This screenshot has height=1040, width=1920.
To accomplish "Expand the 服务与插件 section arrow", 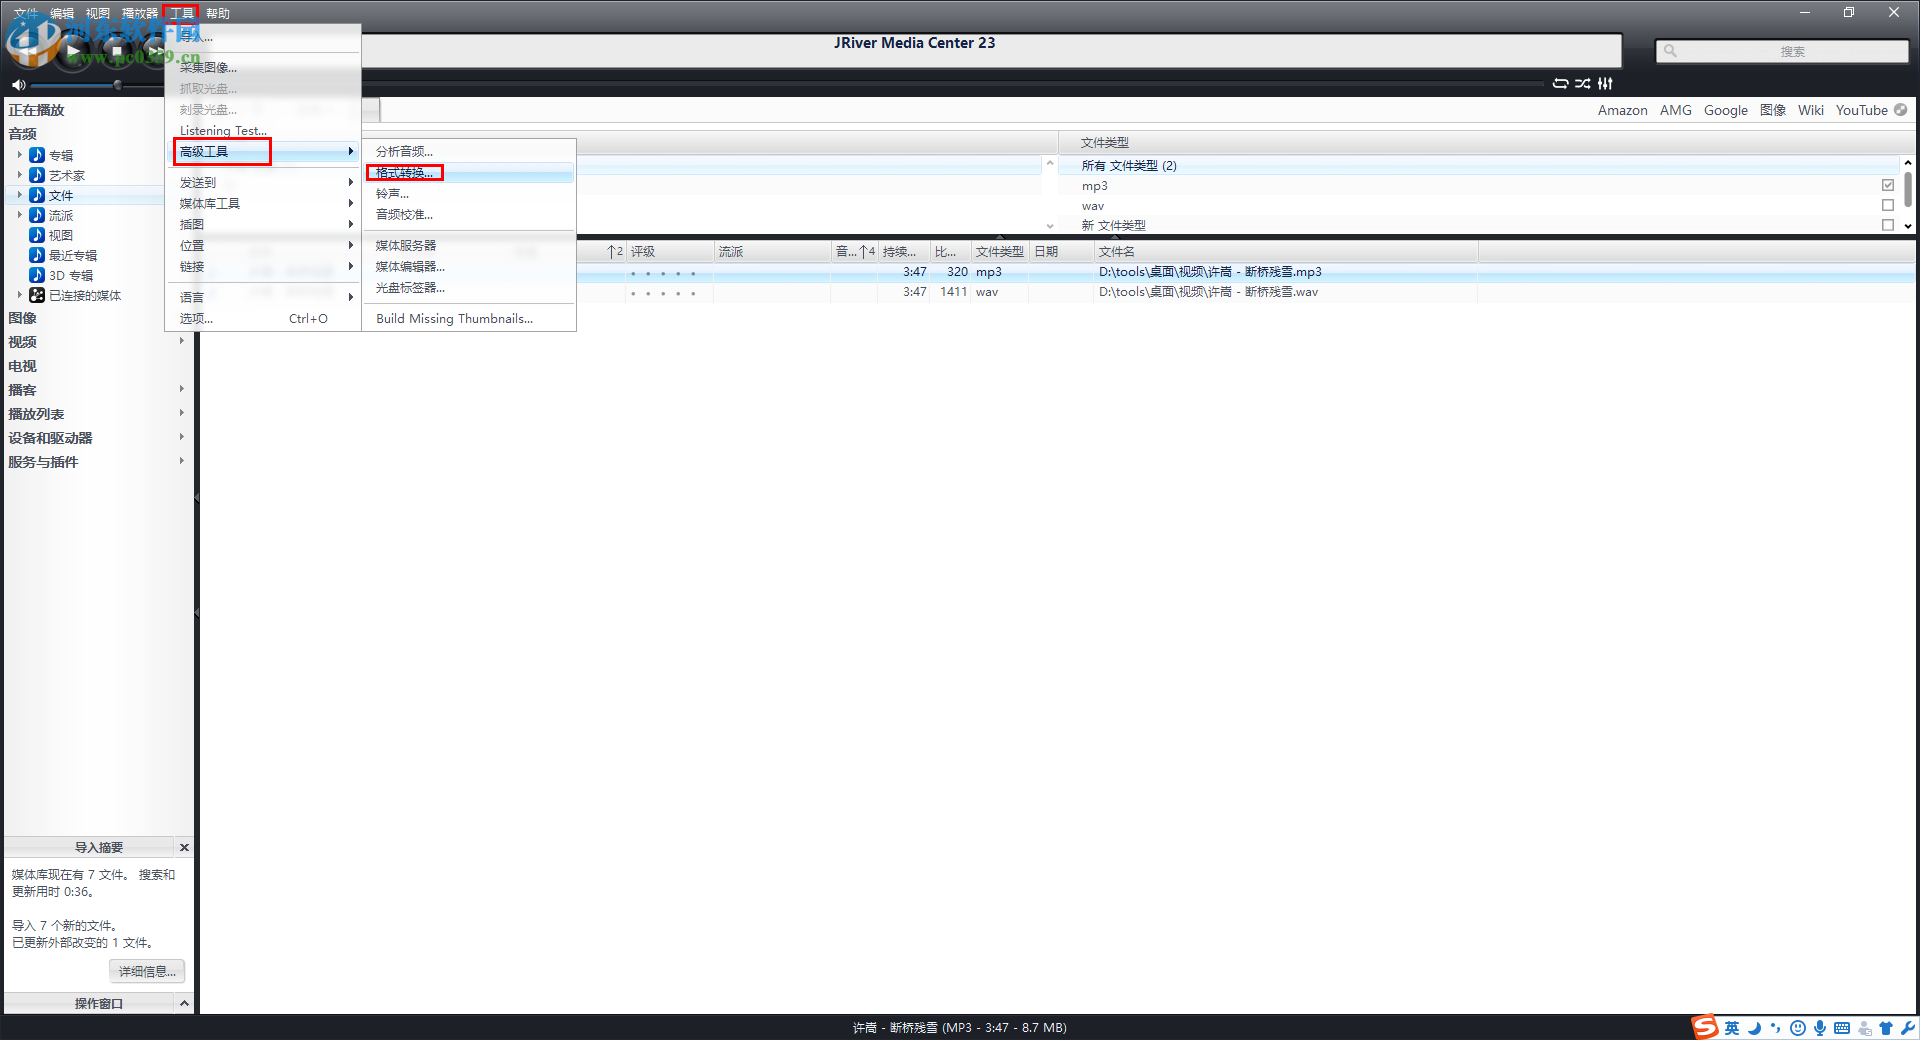I will pos(181,461).
